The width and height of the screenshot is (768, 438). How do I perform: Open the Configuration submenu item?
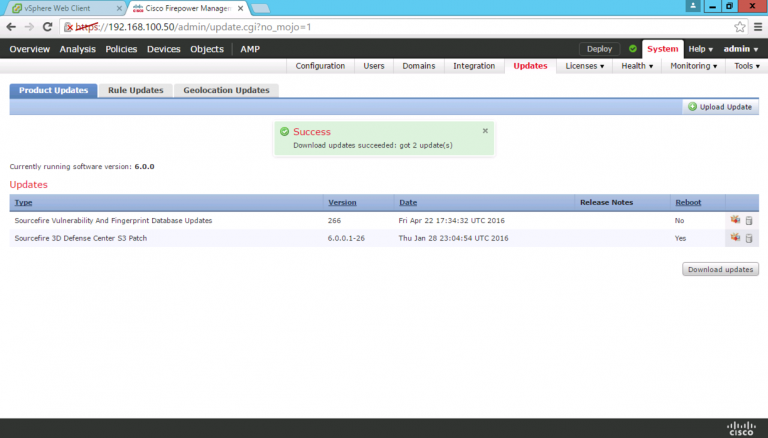click(320, 66)
